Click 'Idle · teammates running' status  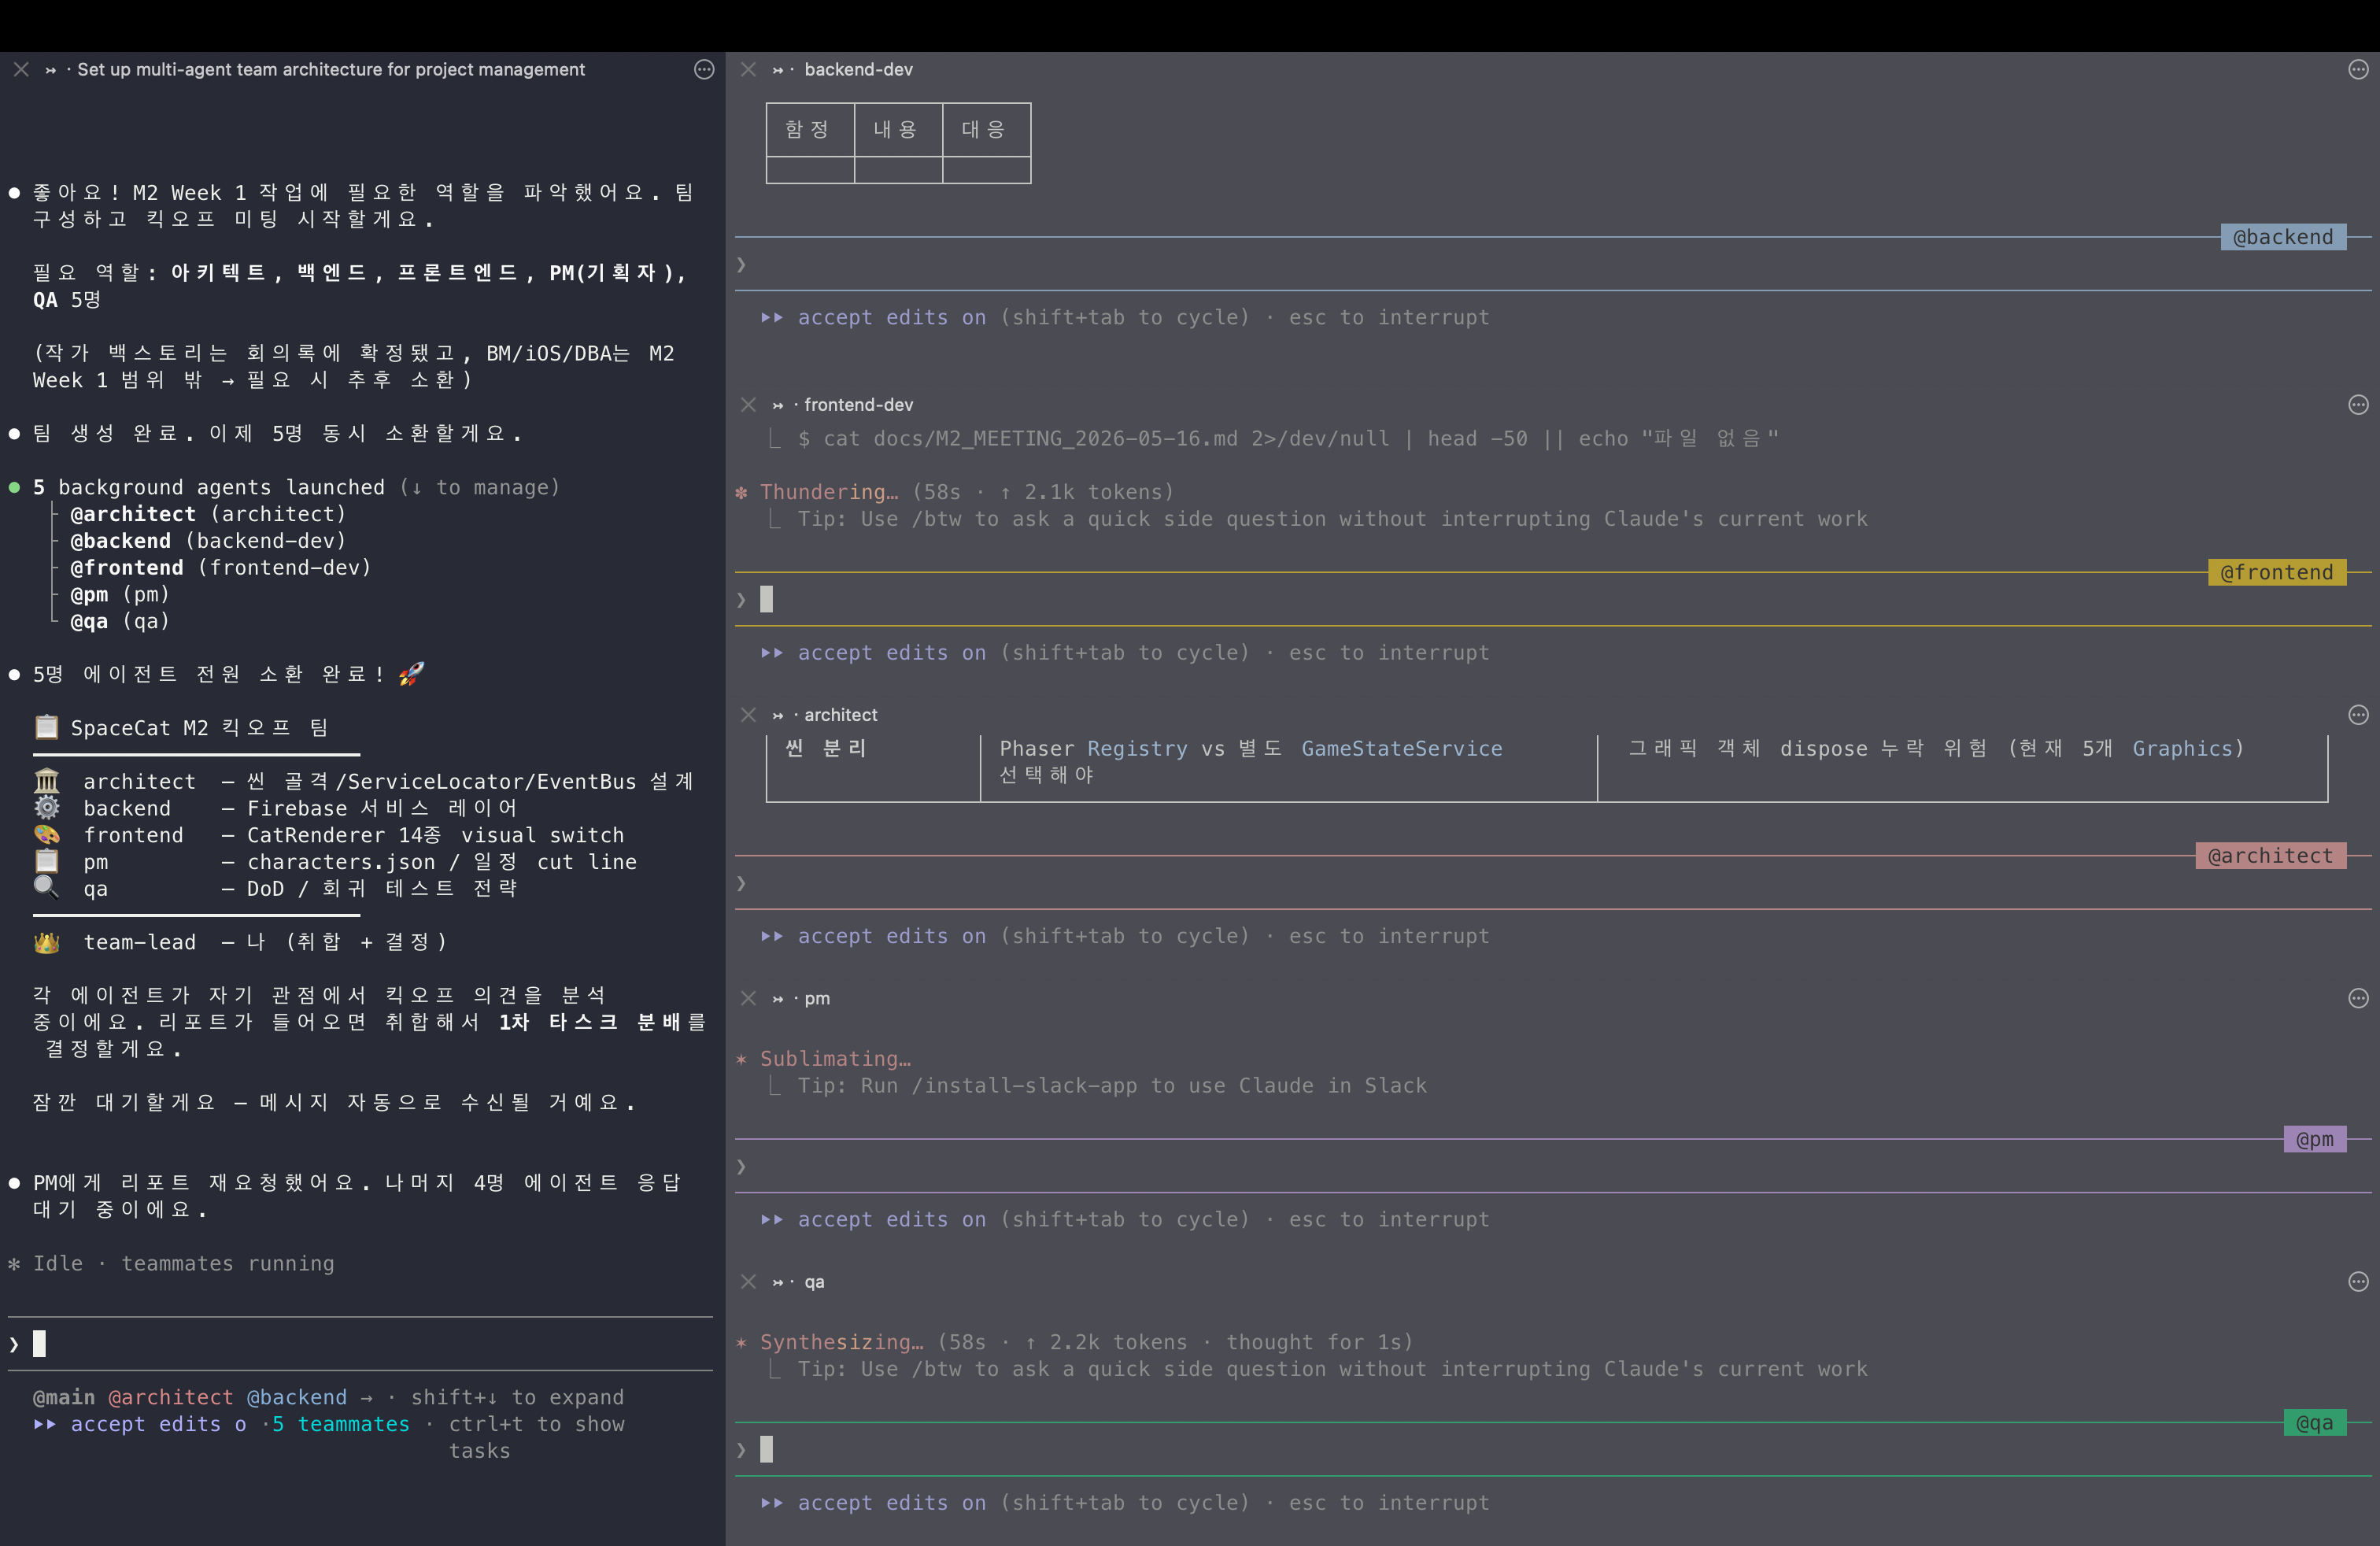click(x=183, y=1263)
